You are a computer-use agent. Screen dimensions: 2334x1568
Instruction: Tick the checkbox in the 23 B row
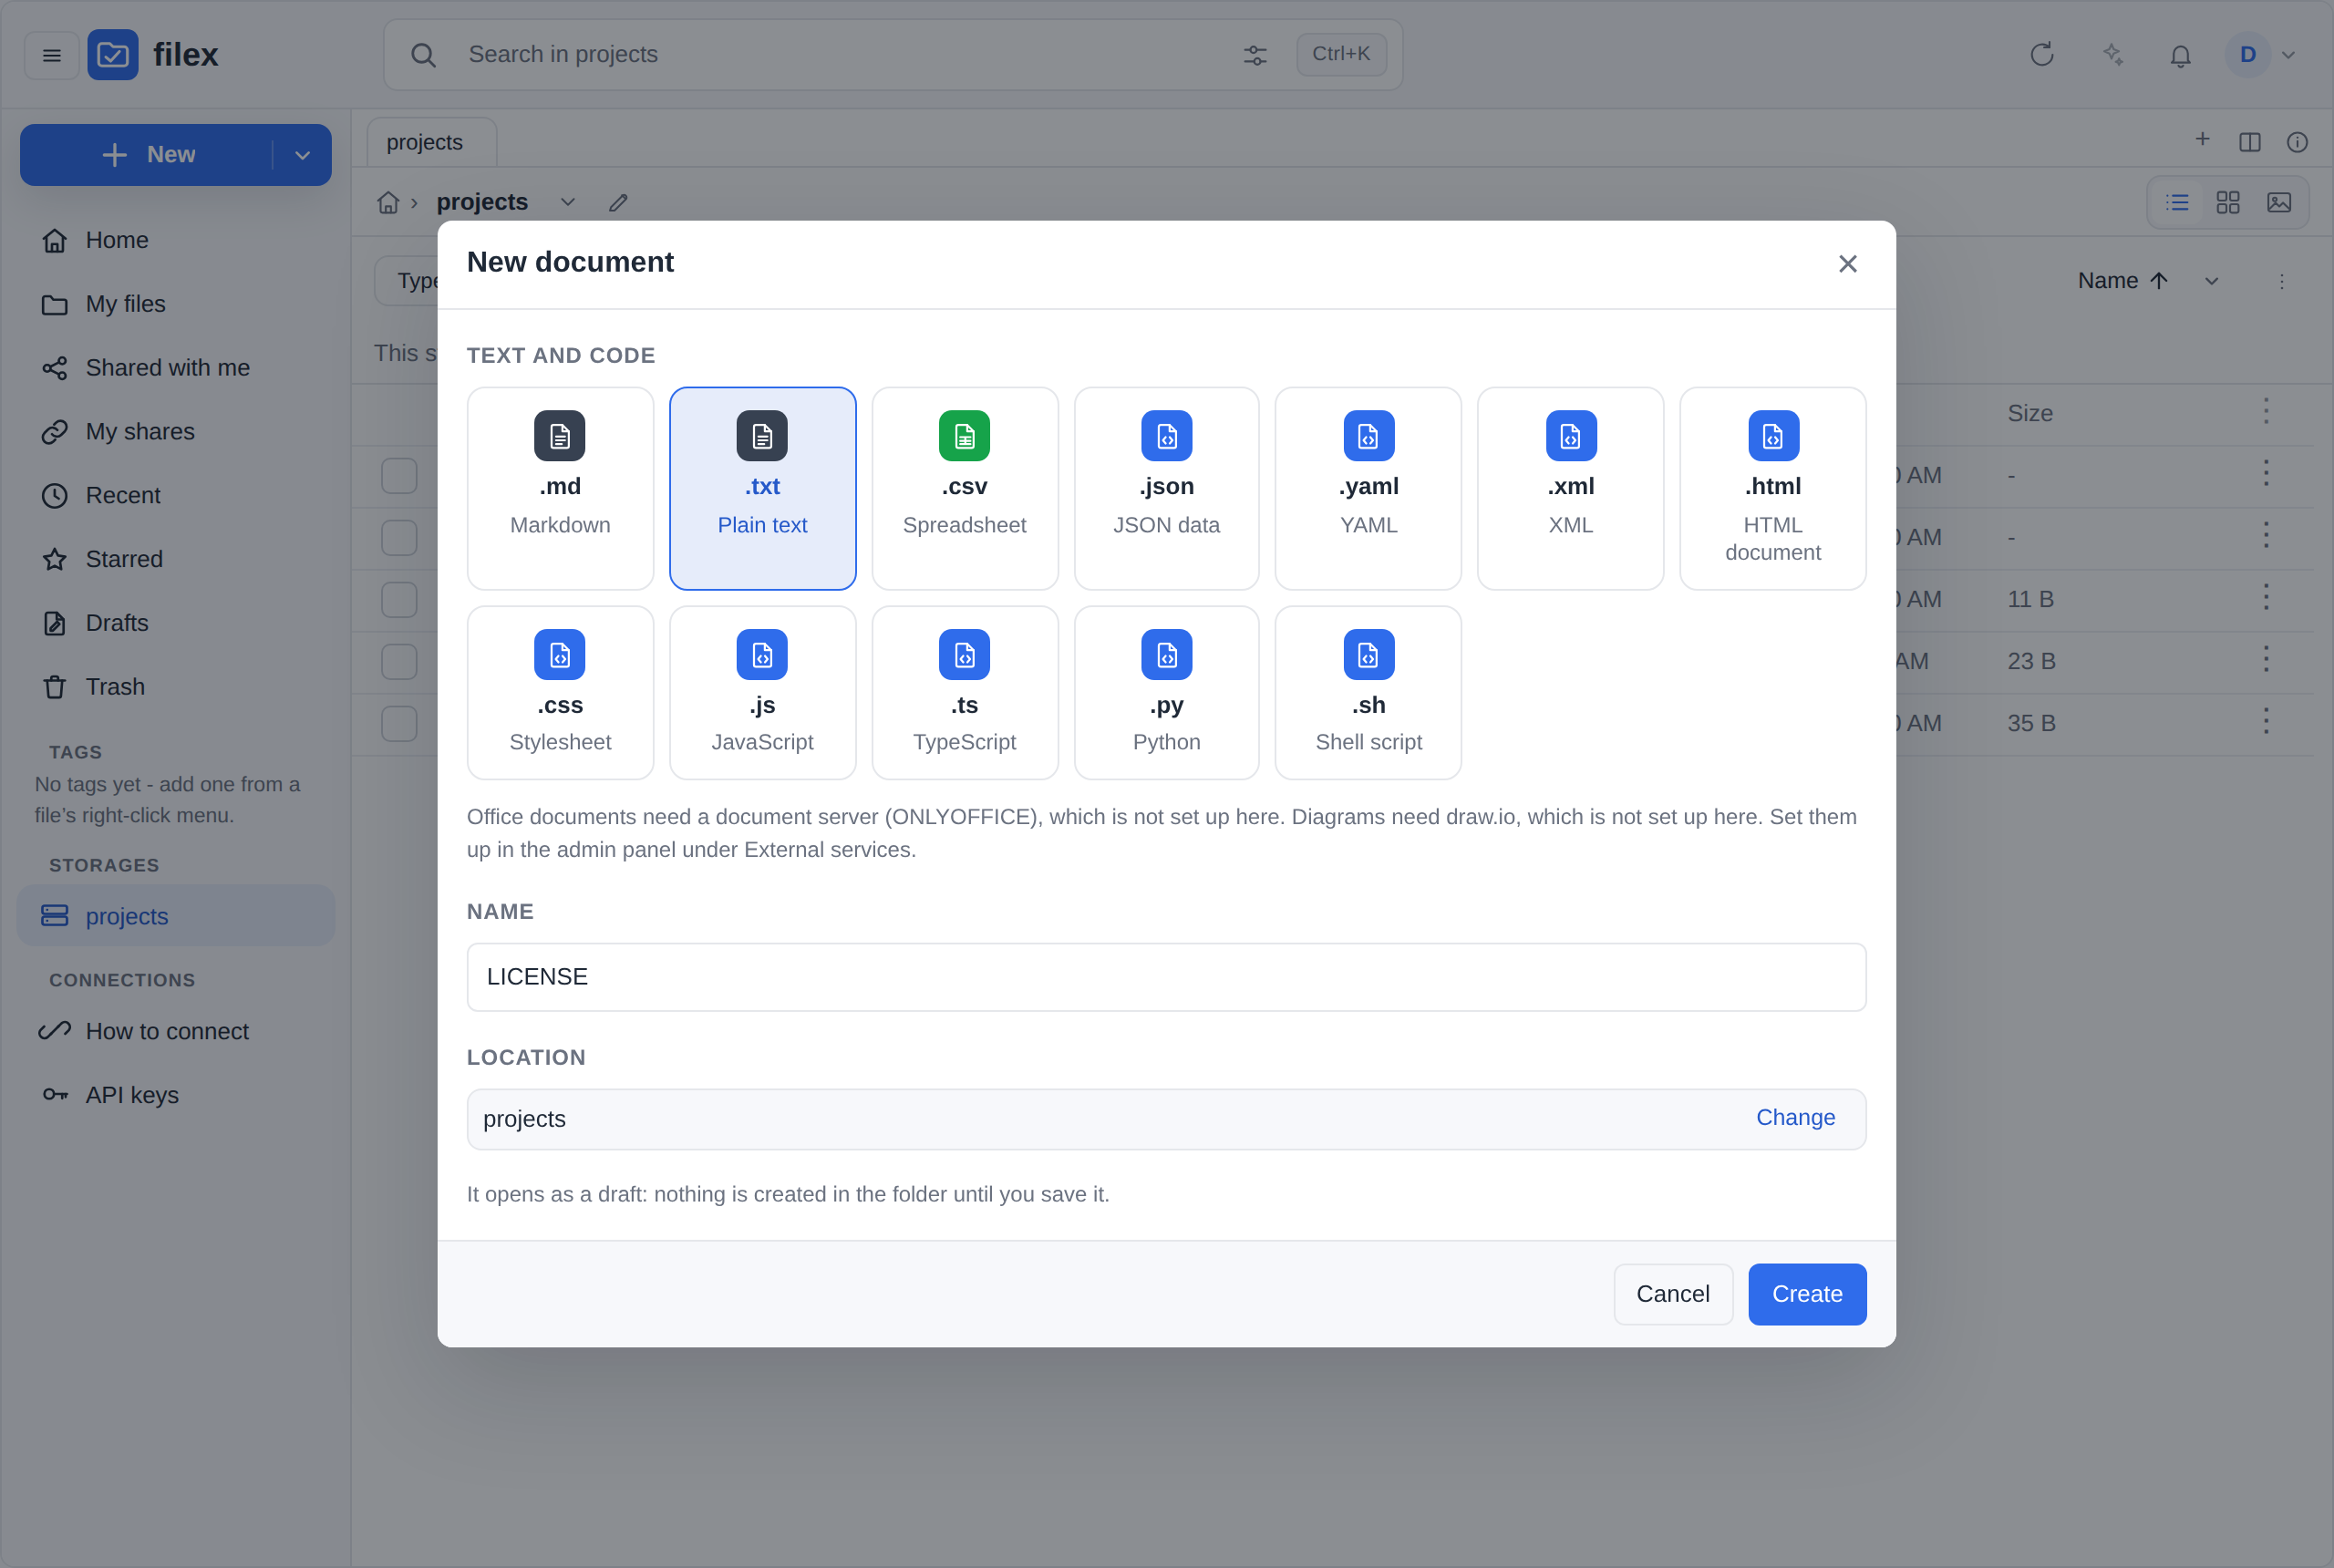[x=399, y=661]
